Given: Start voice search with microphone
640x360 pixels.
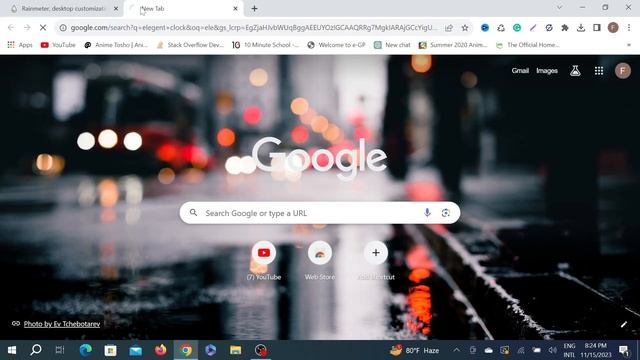Looking at the screenshot, I should point(427,213).
